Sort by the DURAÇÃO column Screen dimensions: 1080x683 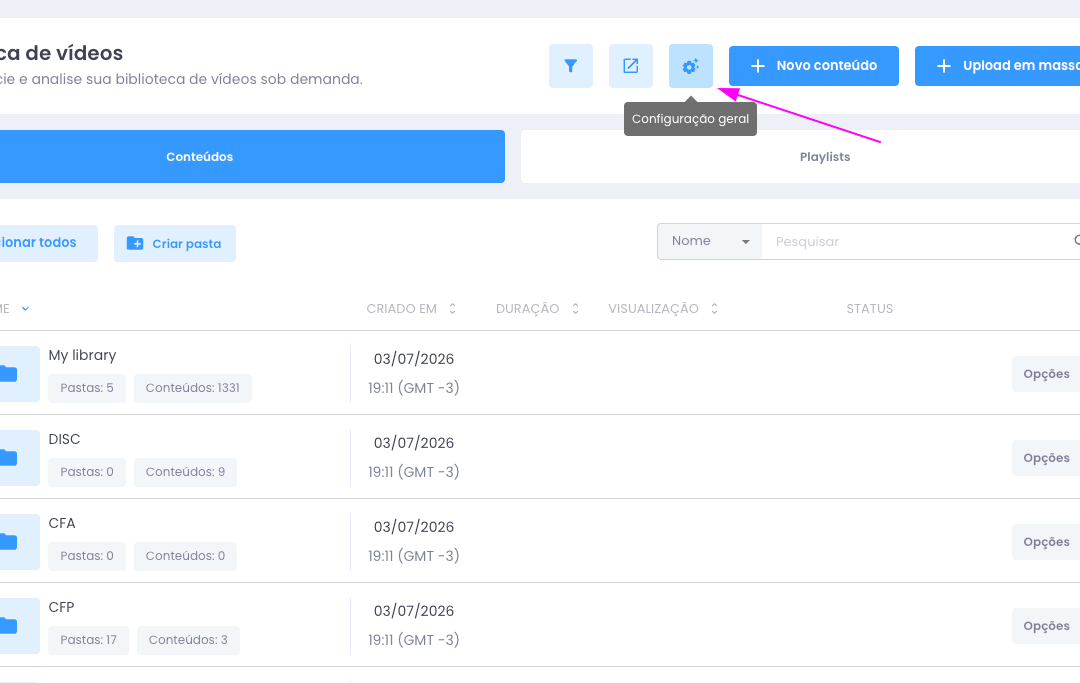(537, 308)
